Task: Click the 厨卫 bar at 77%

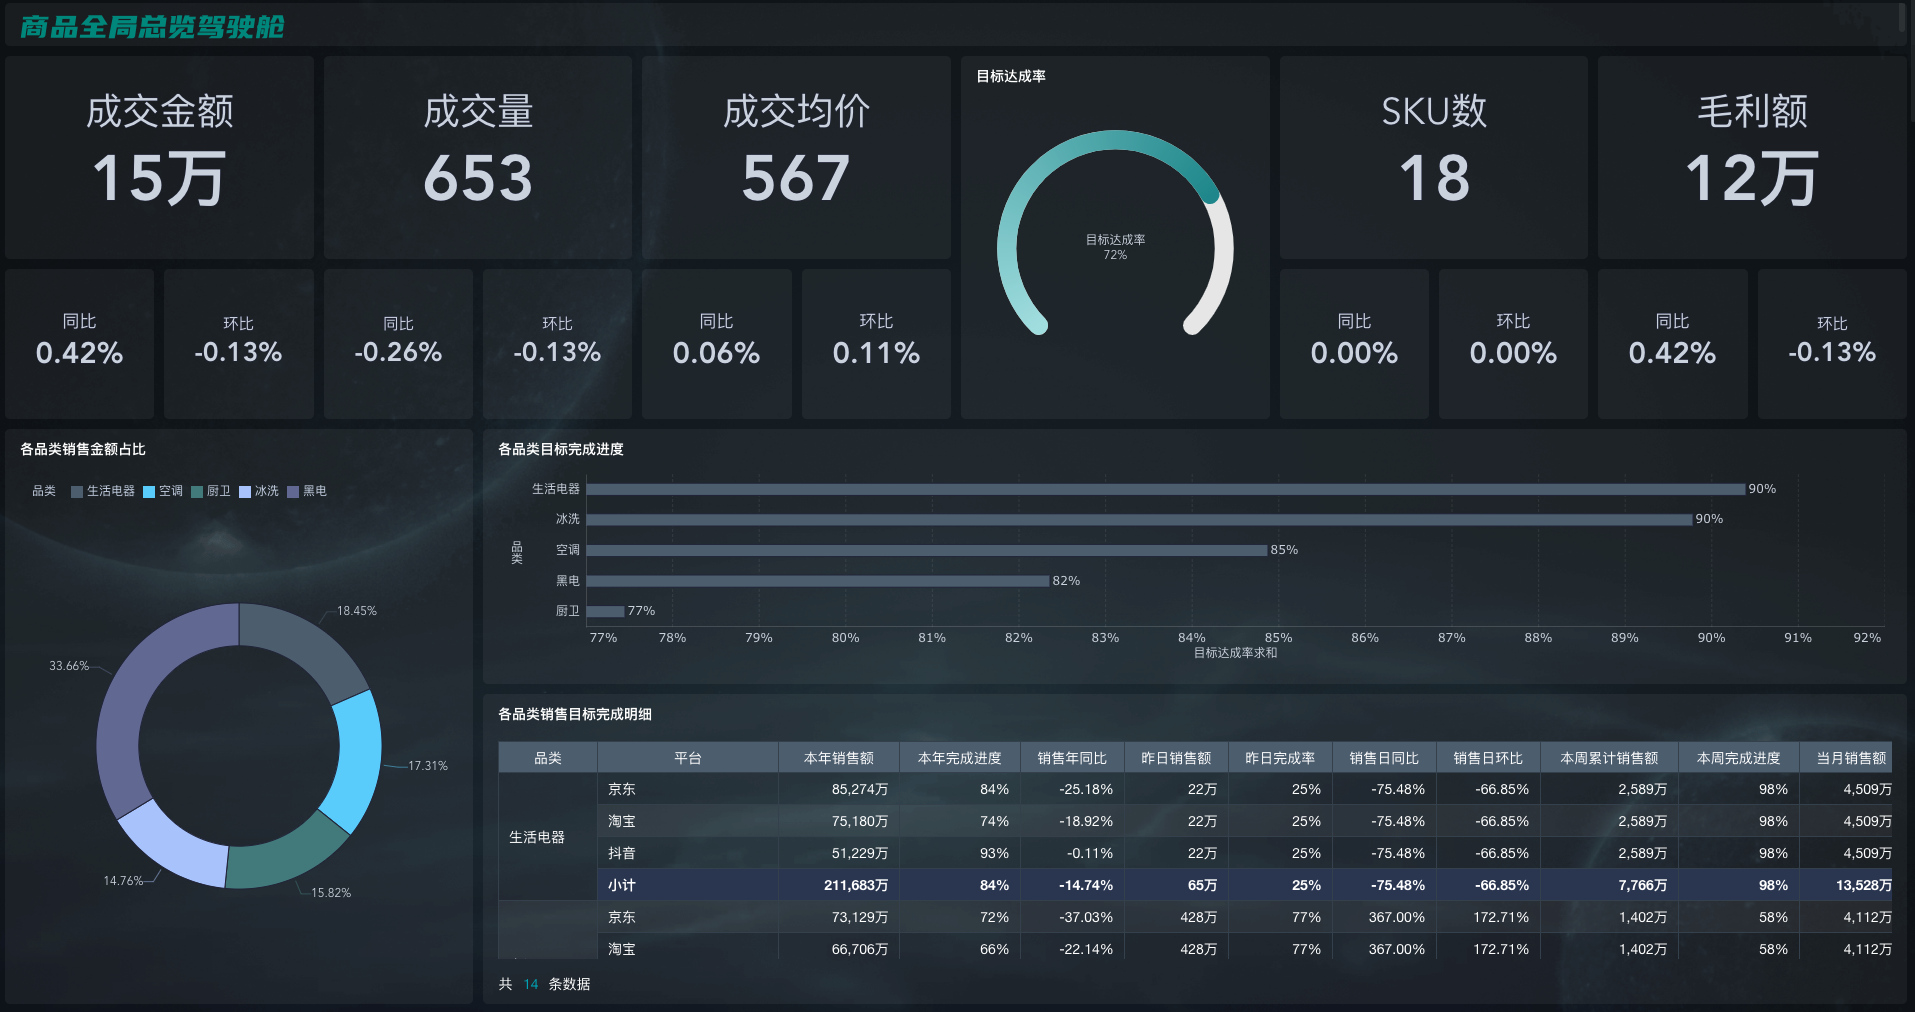Action: [605, 611]
